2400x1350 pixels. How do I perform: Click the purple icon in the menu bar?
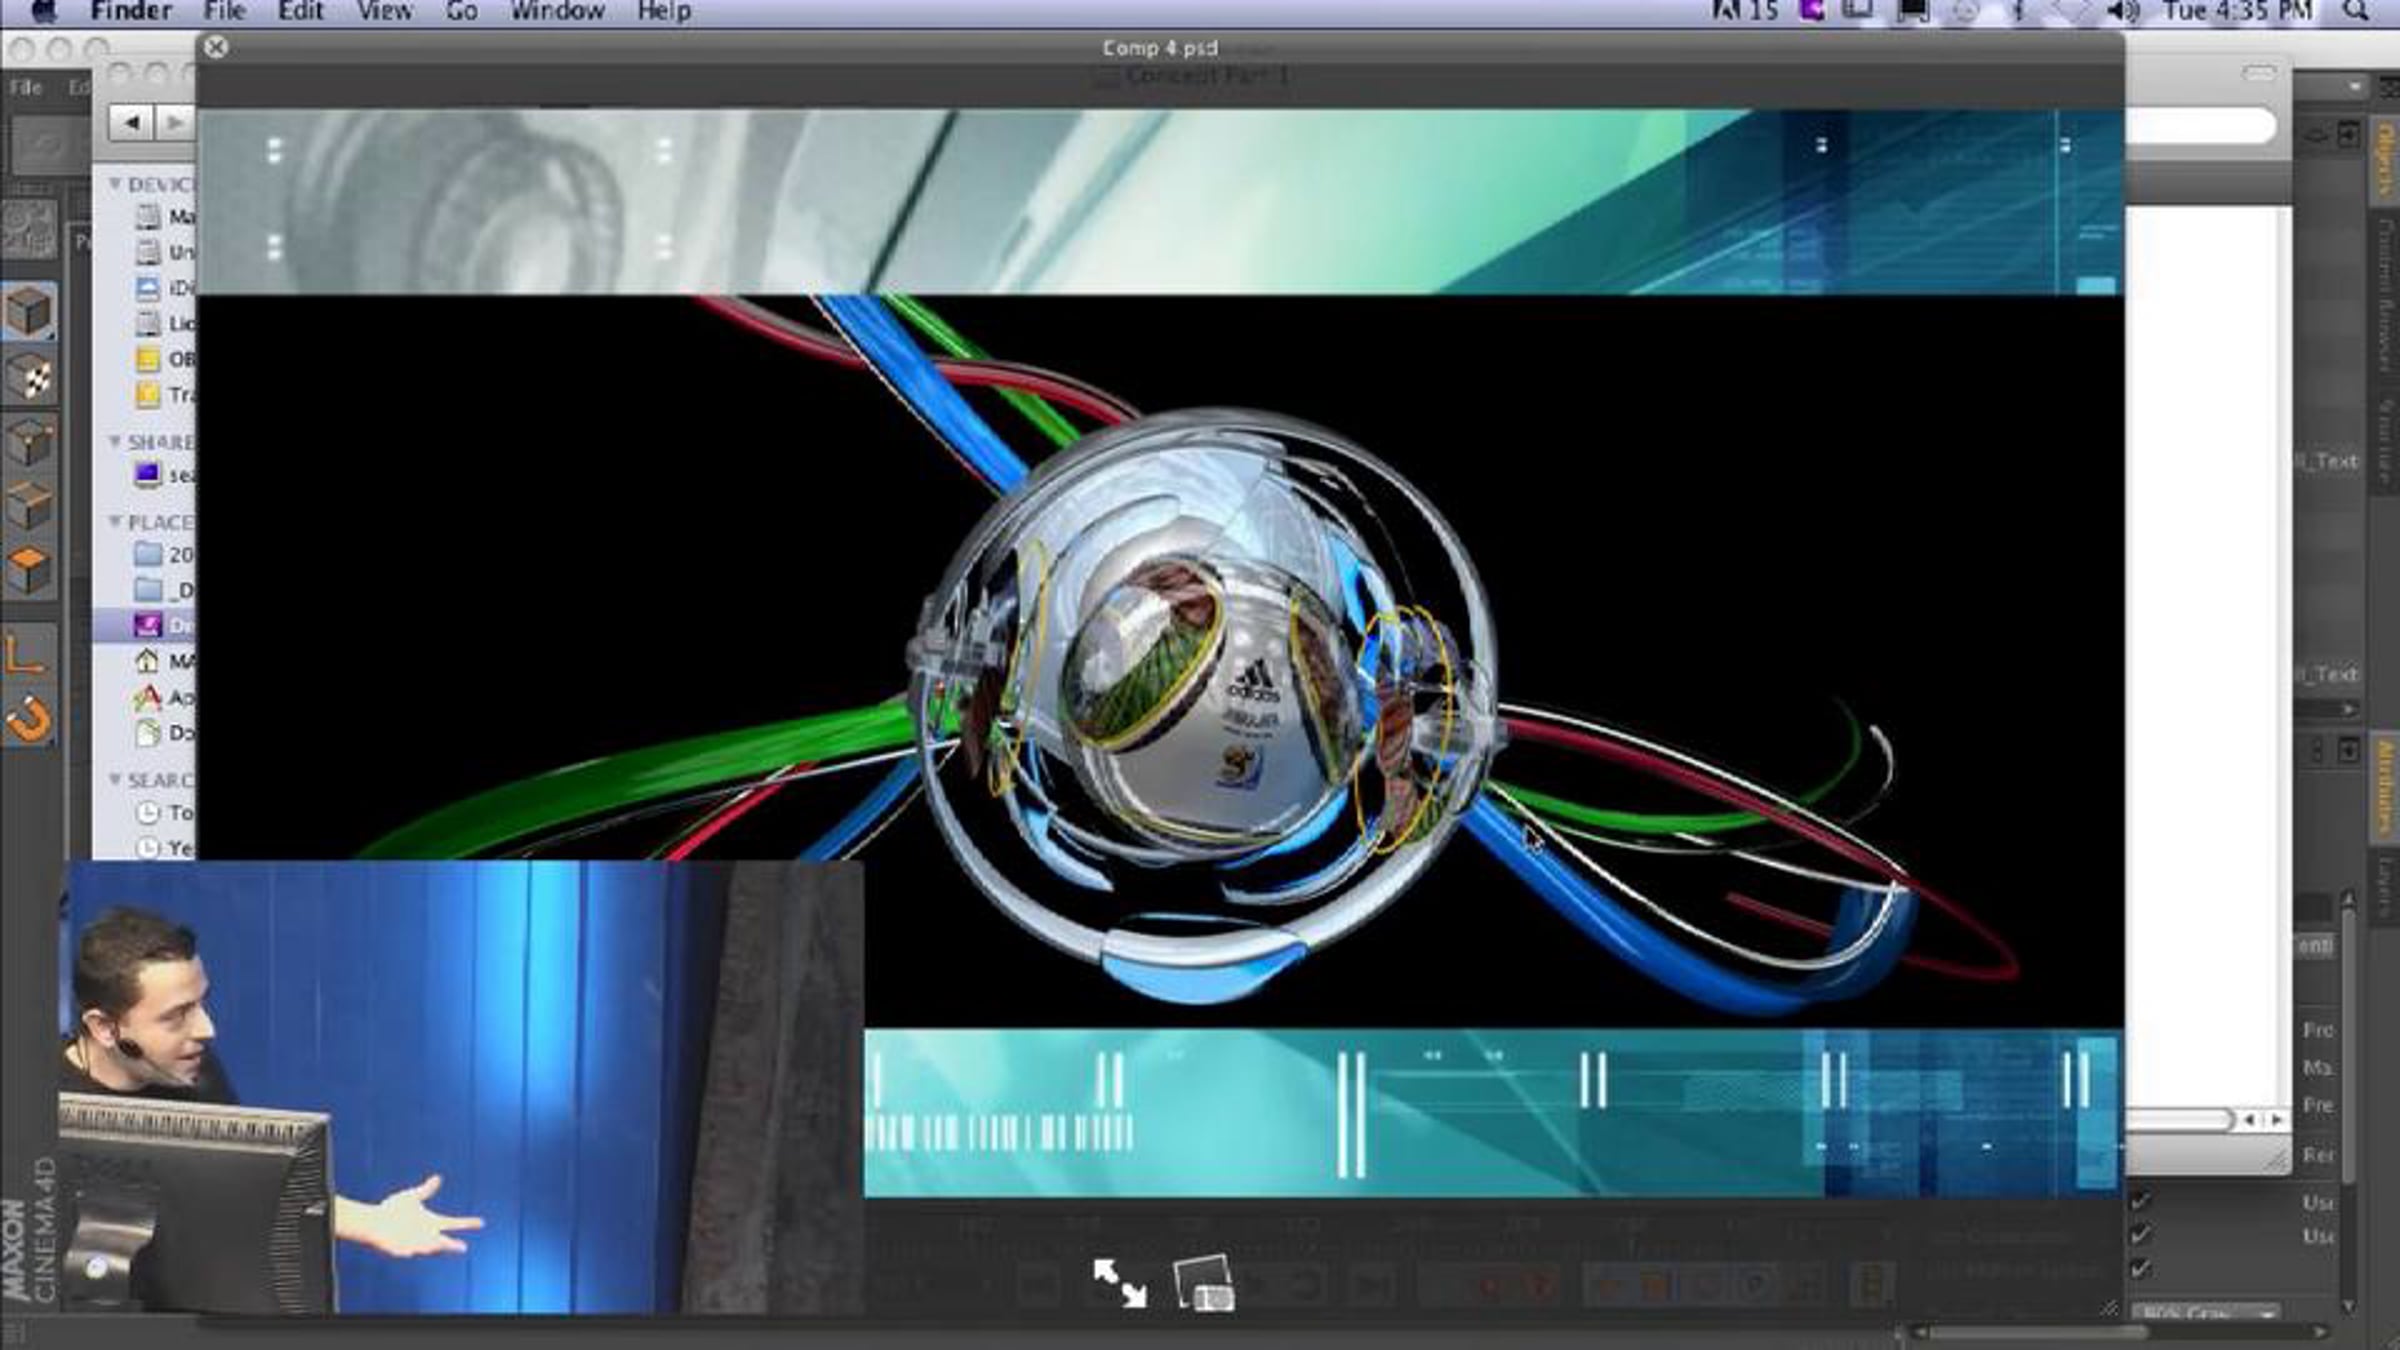coord(1812,12)
